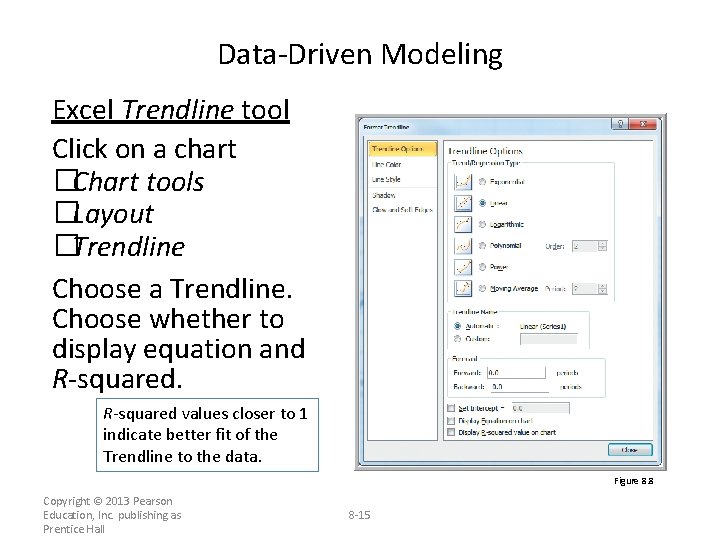Screen dimensions: 720x540
Task: Click the Moving Average trendline chart icon
Action: (463, 288)
